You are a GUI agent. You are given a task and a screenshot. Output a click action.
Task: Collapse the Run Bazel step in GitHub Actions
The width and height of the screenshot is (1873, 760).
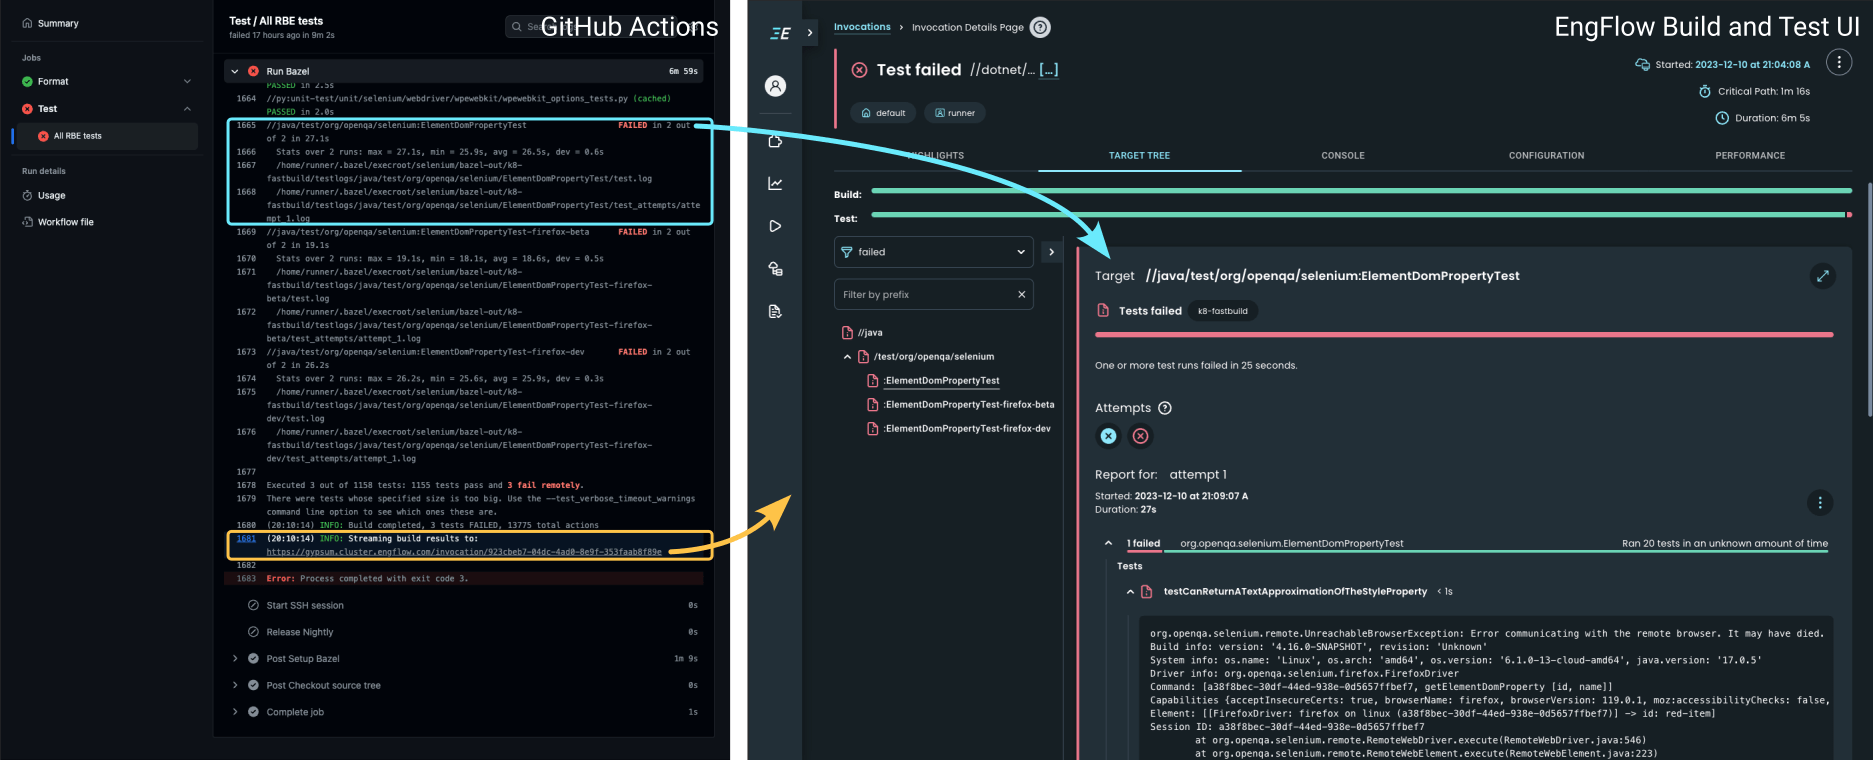(x=235, y=71)
